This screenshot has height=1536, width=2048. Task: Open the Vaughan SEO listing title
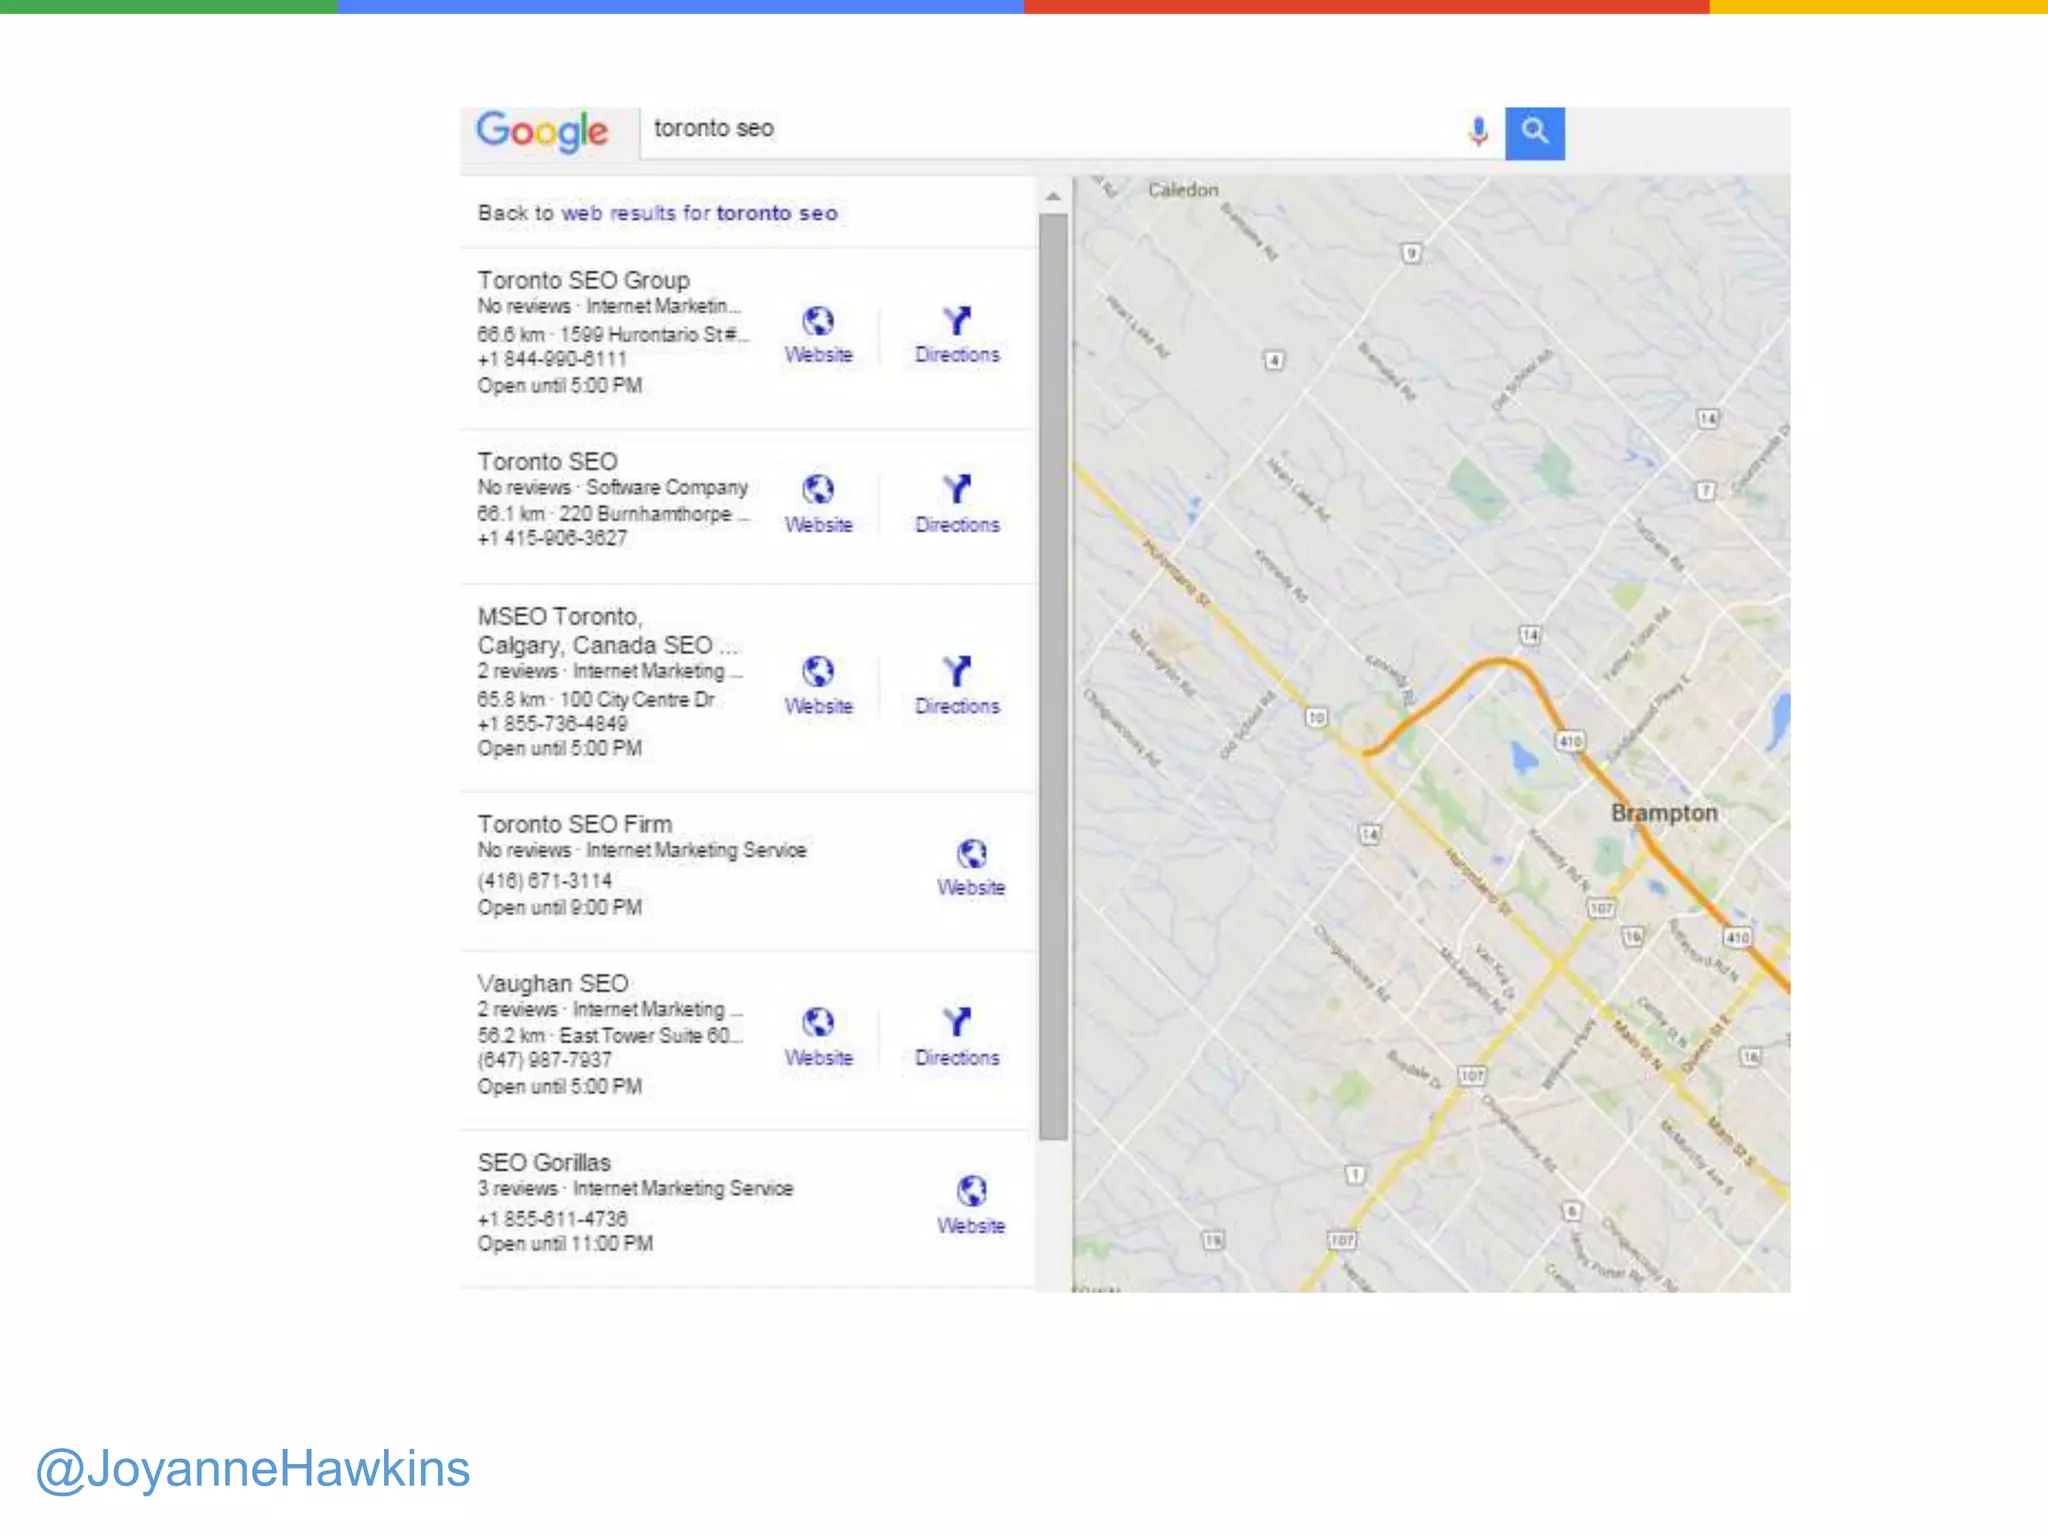click(552, 983)
